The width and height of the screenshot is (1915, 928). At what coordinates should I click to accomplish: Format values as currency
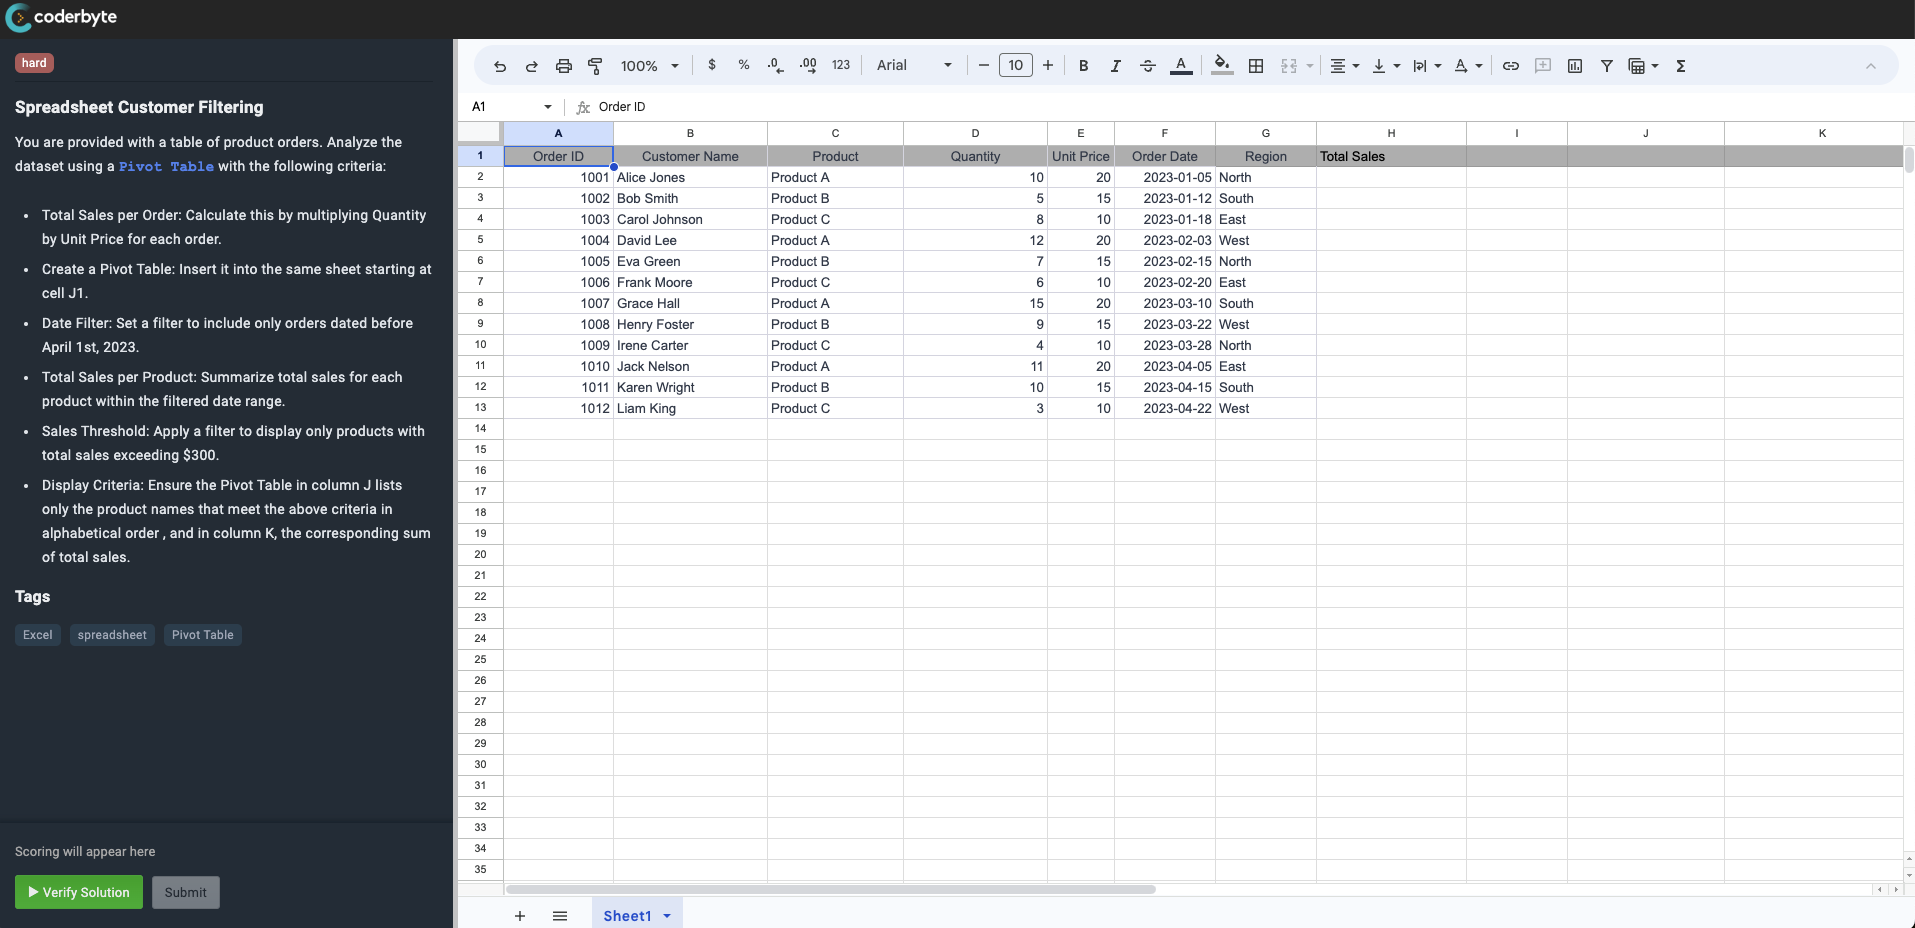(x=712, y=65)
